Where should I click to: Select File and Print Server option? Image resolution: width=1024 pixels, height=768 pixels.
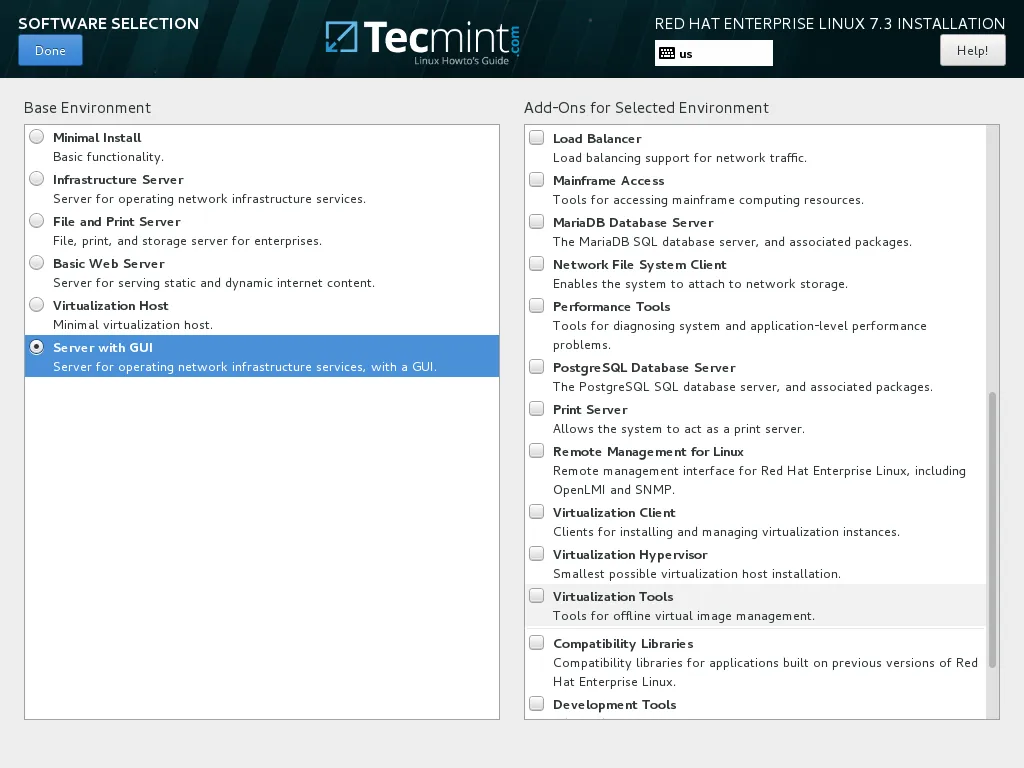[x=37, y=220]
